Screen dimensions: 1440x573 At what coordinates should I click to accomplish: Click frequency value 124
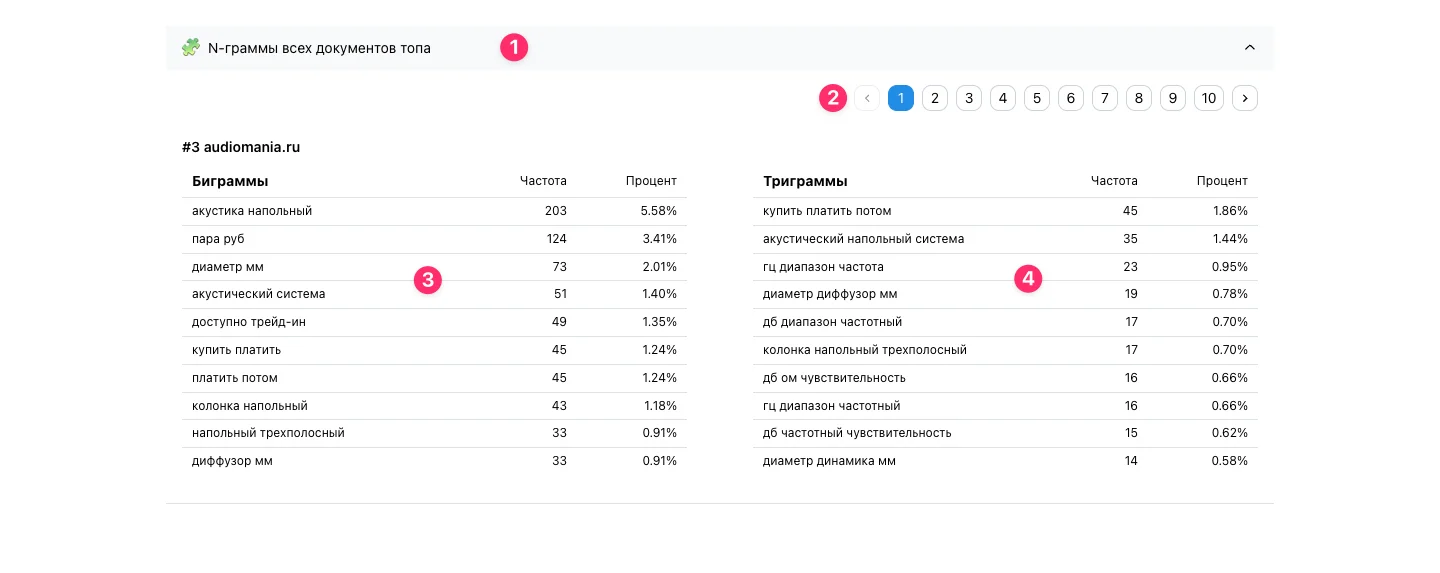coord(556,239)
